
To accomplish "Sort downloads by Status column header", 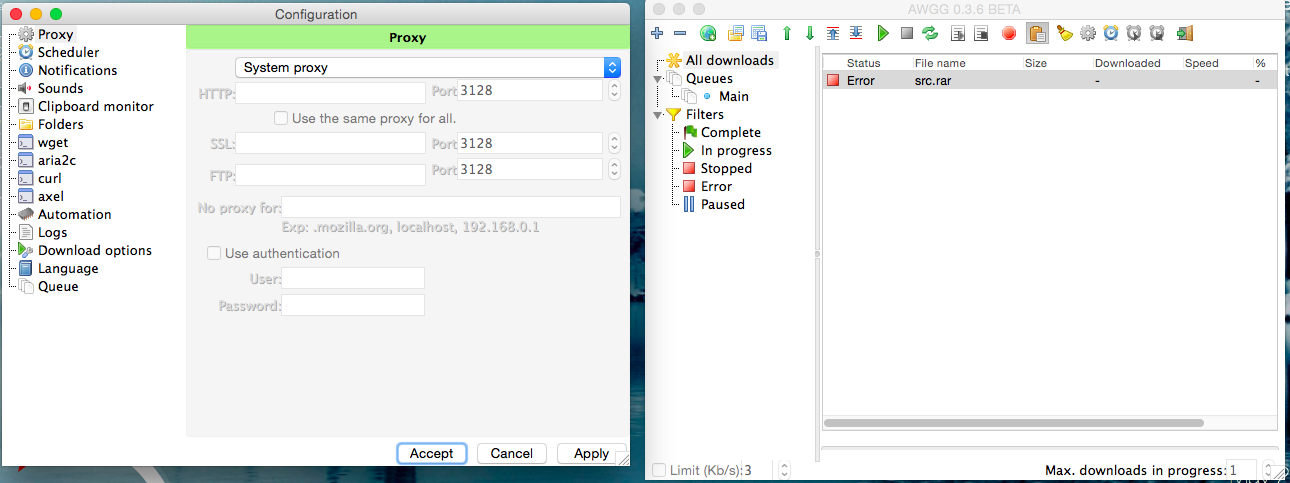I will pos(864,63).
